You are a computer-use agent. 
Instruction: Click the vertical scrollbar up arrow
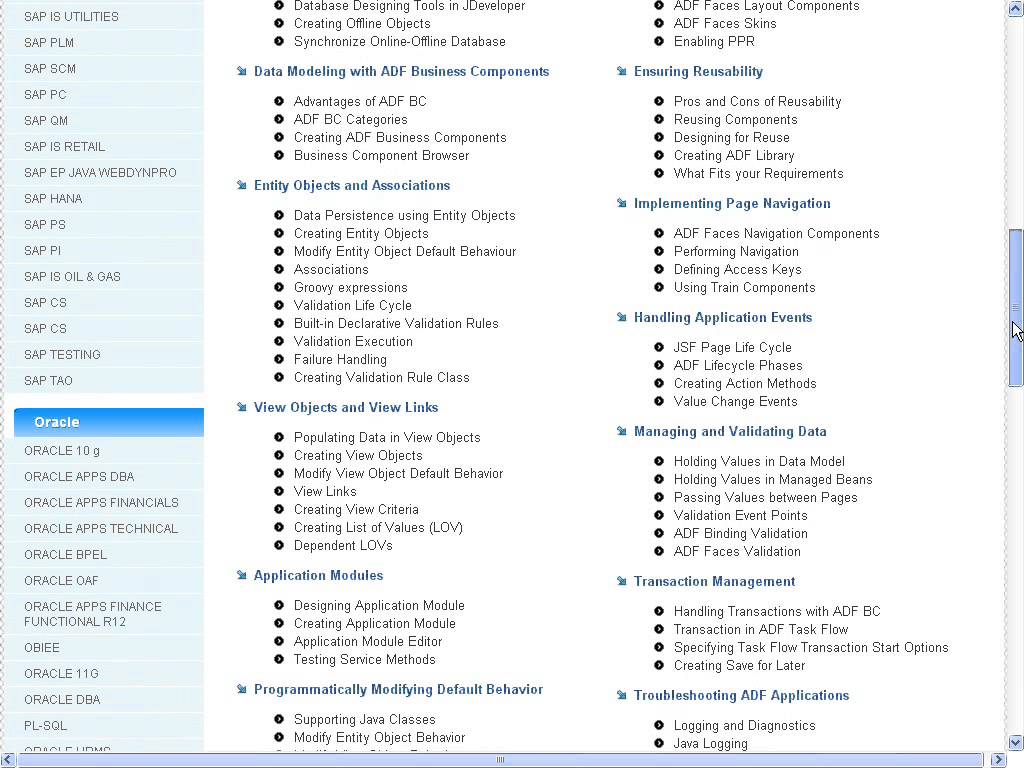(x=1016, y=9)
